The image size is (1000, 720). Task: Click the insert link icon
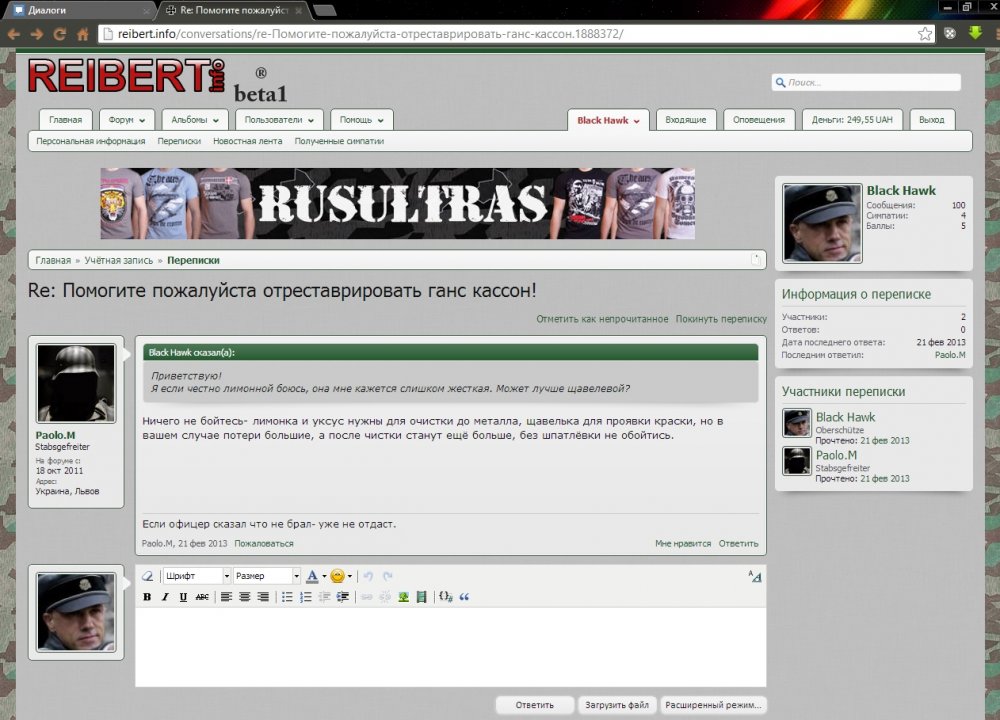pos(367,597)
